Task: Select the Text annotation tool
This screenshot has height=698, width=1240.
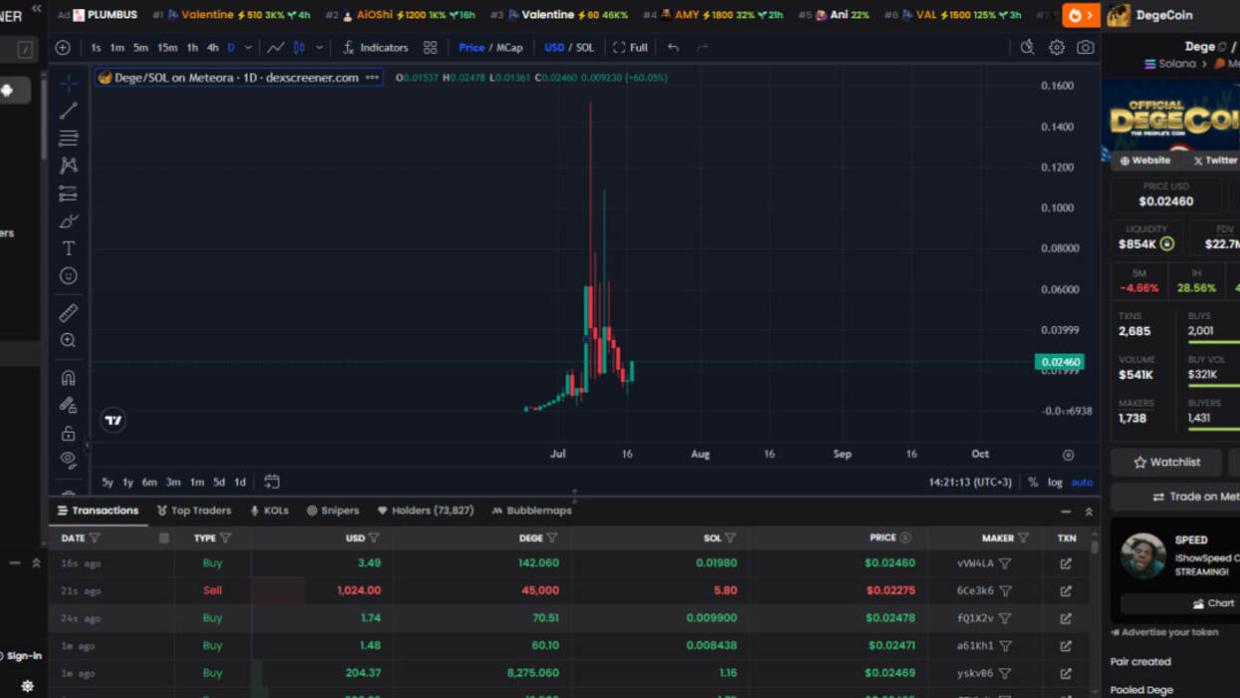Action: coord(68,248)
